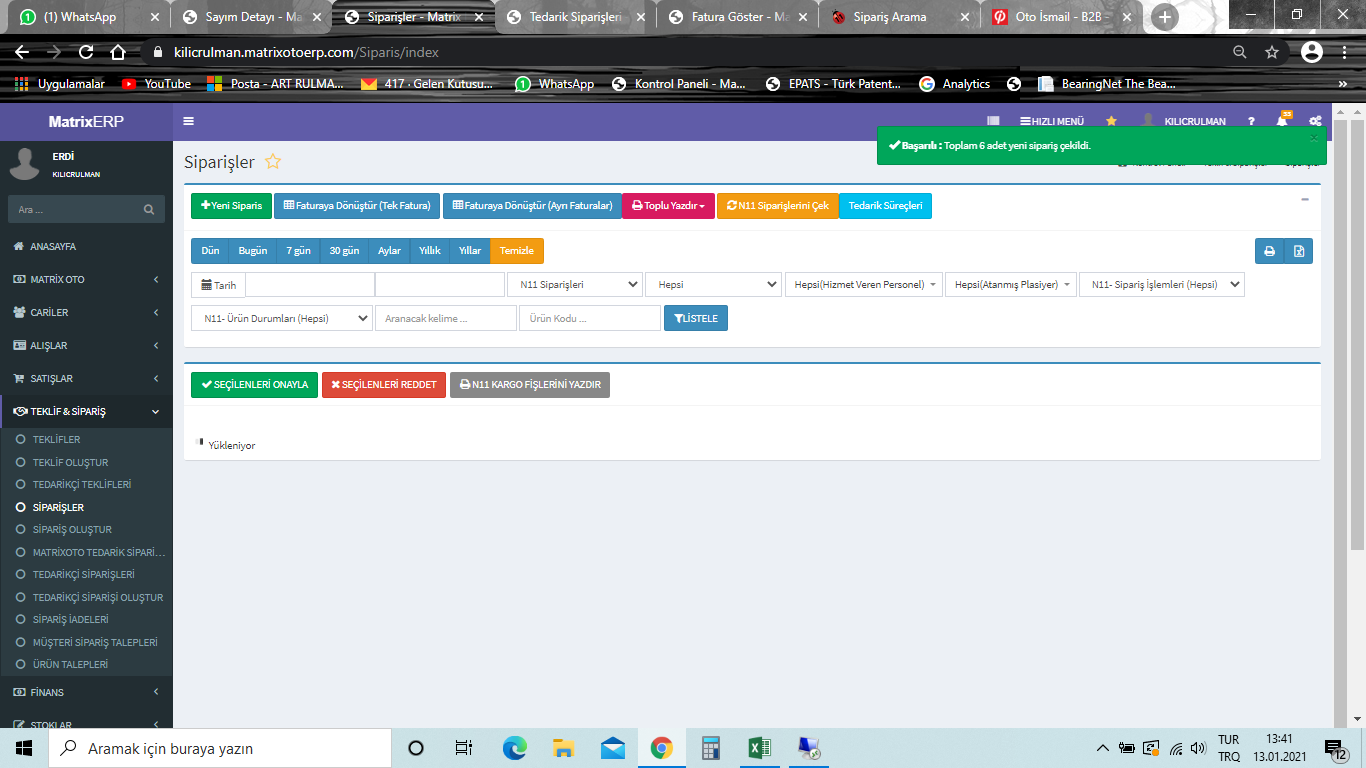This screenshot has width=1366, height=768.
Task: Click barcode icon in top header
Action: point(993,121)
